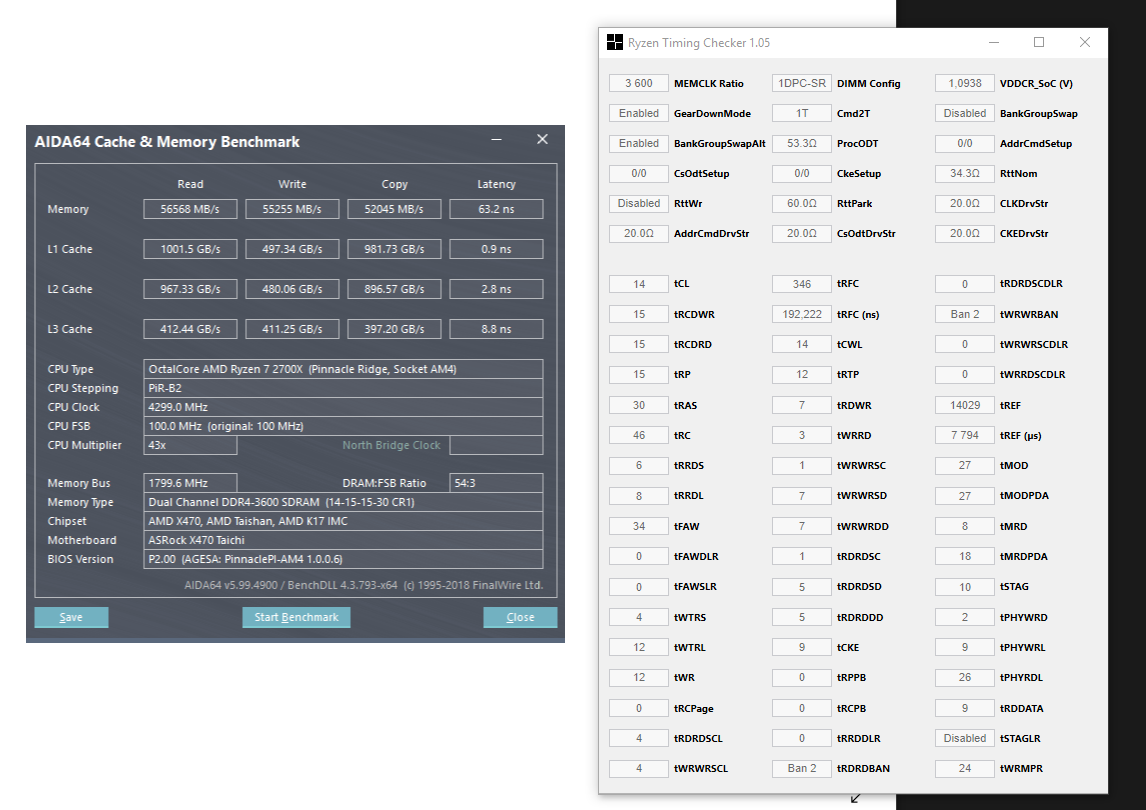Maximize the Ryzen Timing Checker window
The image size is (1146, 810).
(1039, 42)
